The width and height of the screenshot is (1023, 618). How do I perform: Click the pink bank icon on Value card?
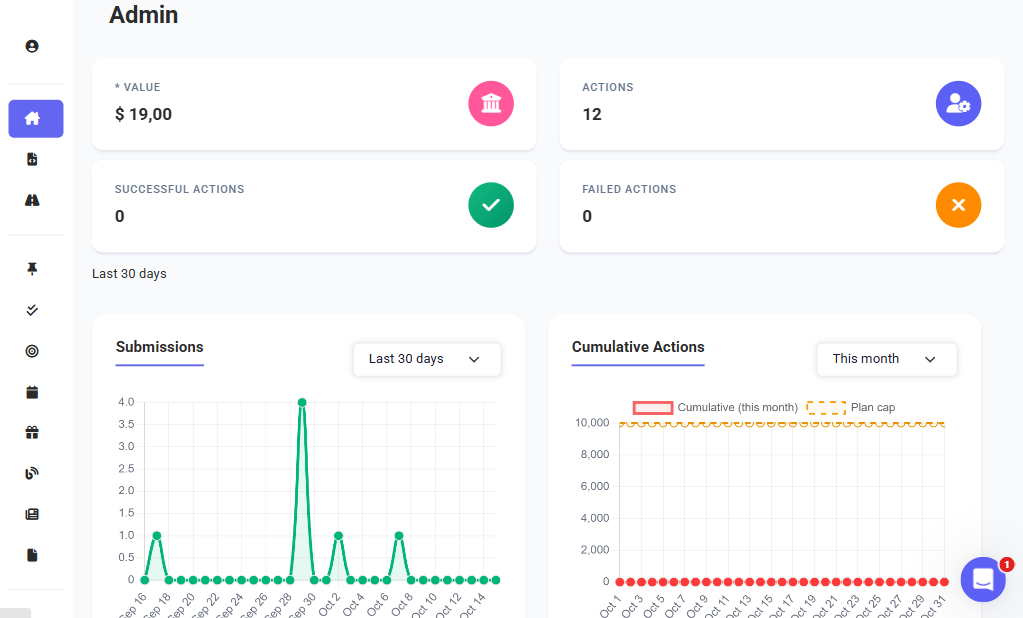coord(491,103)
